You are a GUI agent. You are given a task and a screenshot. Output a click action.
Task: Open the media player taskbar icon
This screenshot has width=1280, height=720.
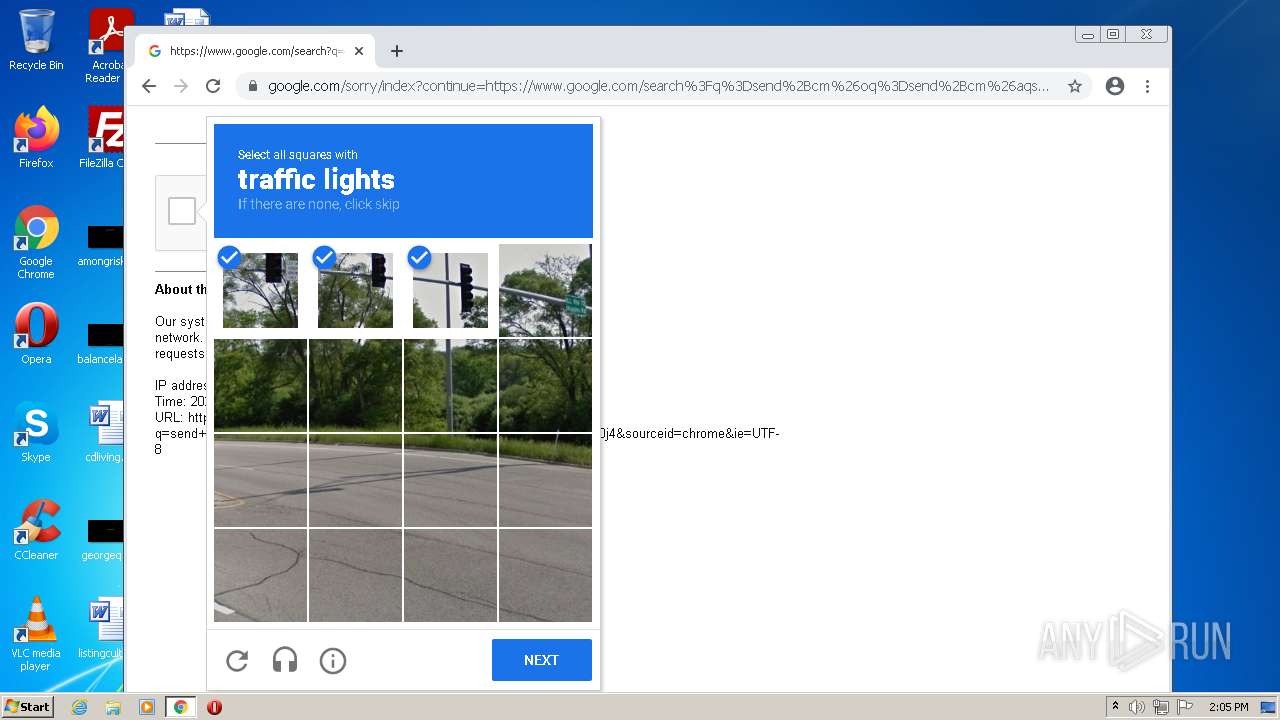147,707
